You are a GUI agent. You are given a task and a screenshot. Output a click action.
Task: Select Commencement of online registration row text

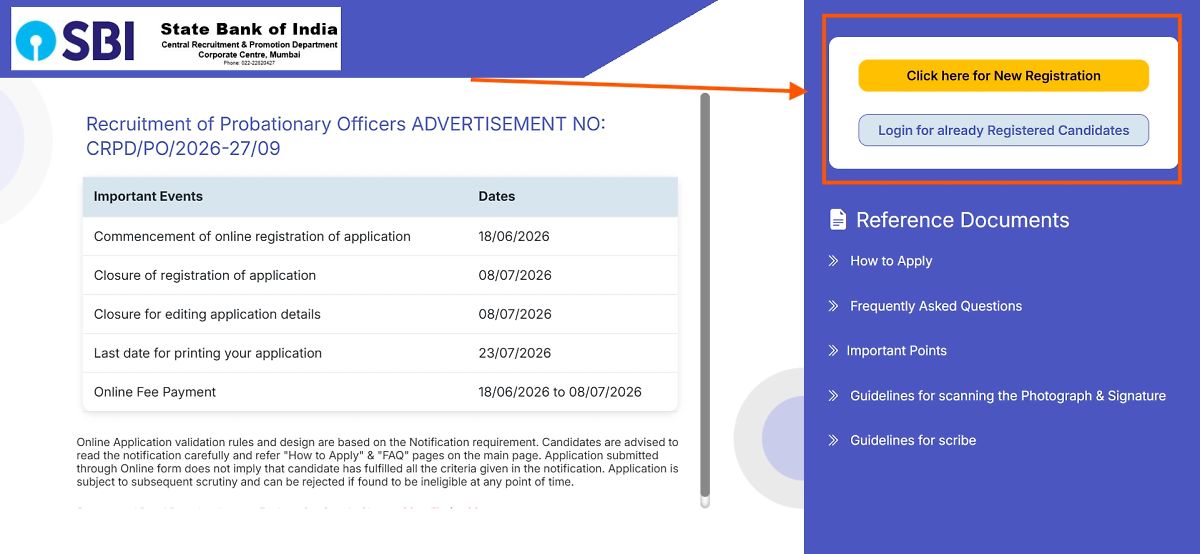point(252,237)
